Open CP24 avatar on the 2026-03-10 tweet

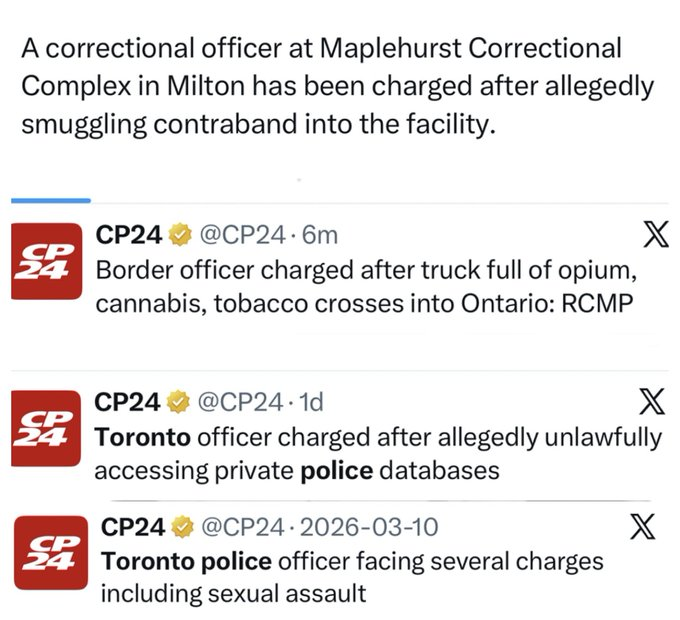51,552
